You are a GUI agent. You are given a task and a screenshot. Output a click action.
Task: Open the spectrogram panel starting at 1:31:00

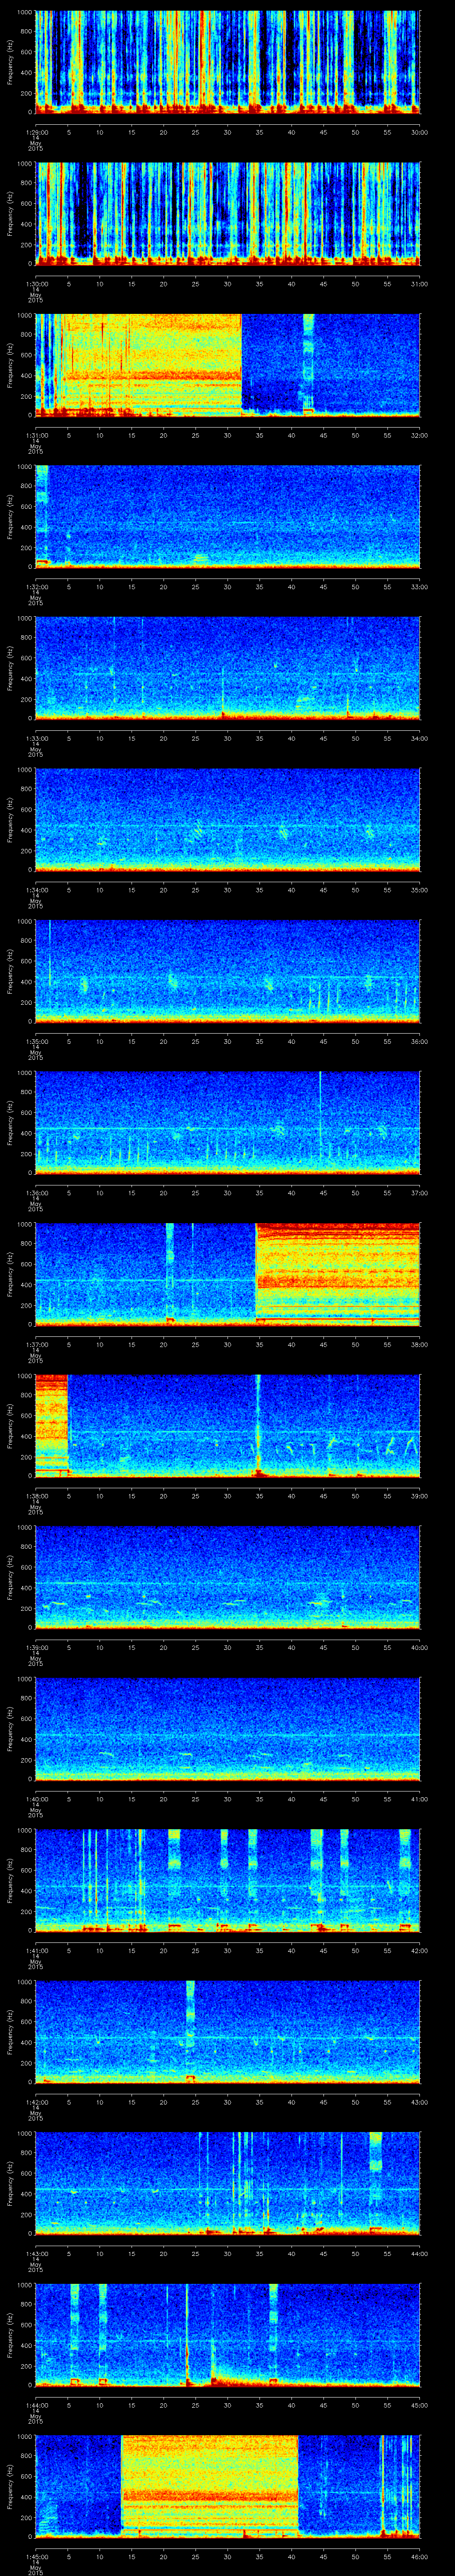pyautogui.click(x=227, y=365)
